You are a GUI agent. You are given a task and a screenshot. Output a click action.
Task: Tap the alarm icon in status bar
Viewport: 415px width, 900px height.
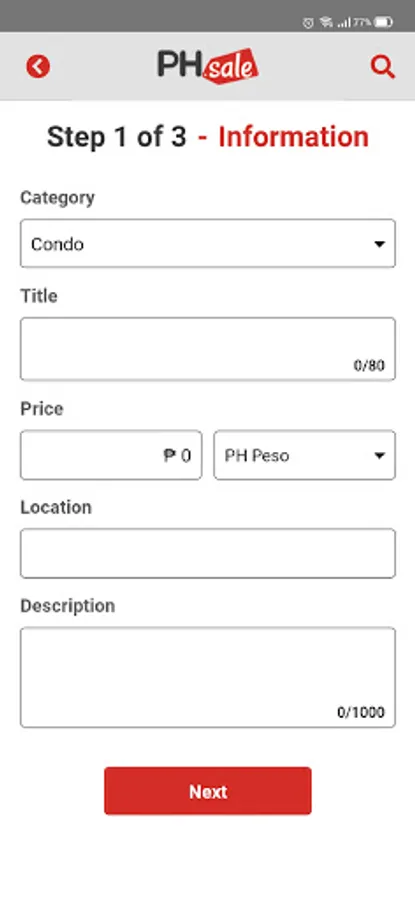pos(308,22)
